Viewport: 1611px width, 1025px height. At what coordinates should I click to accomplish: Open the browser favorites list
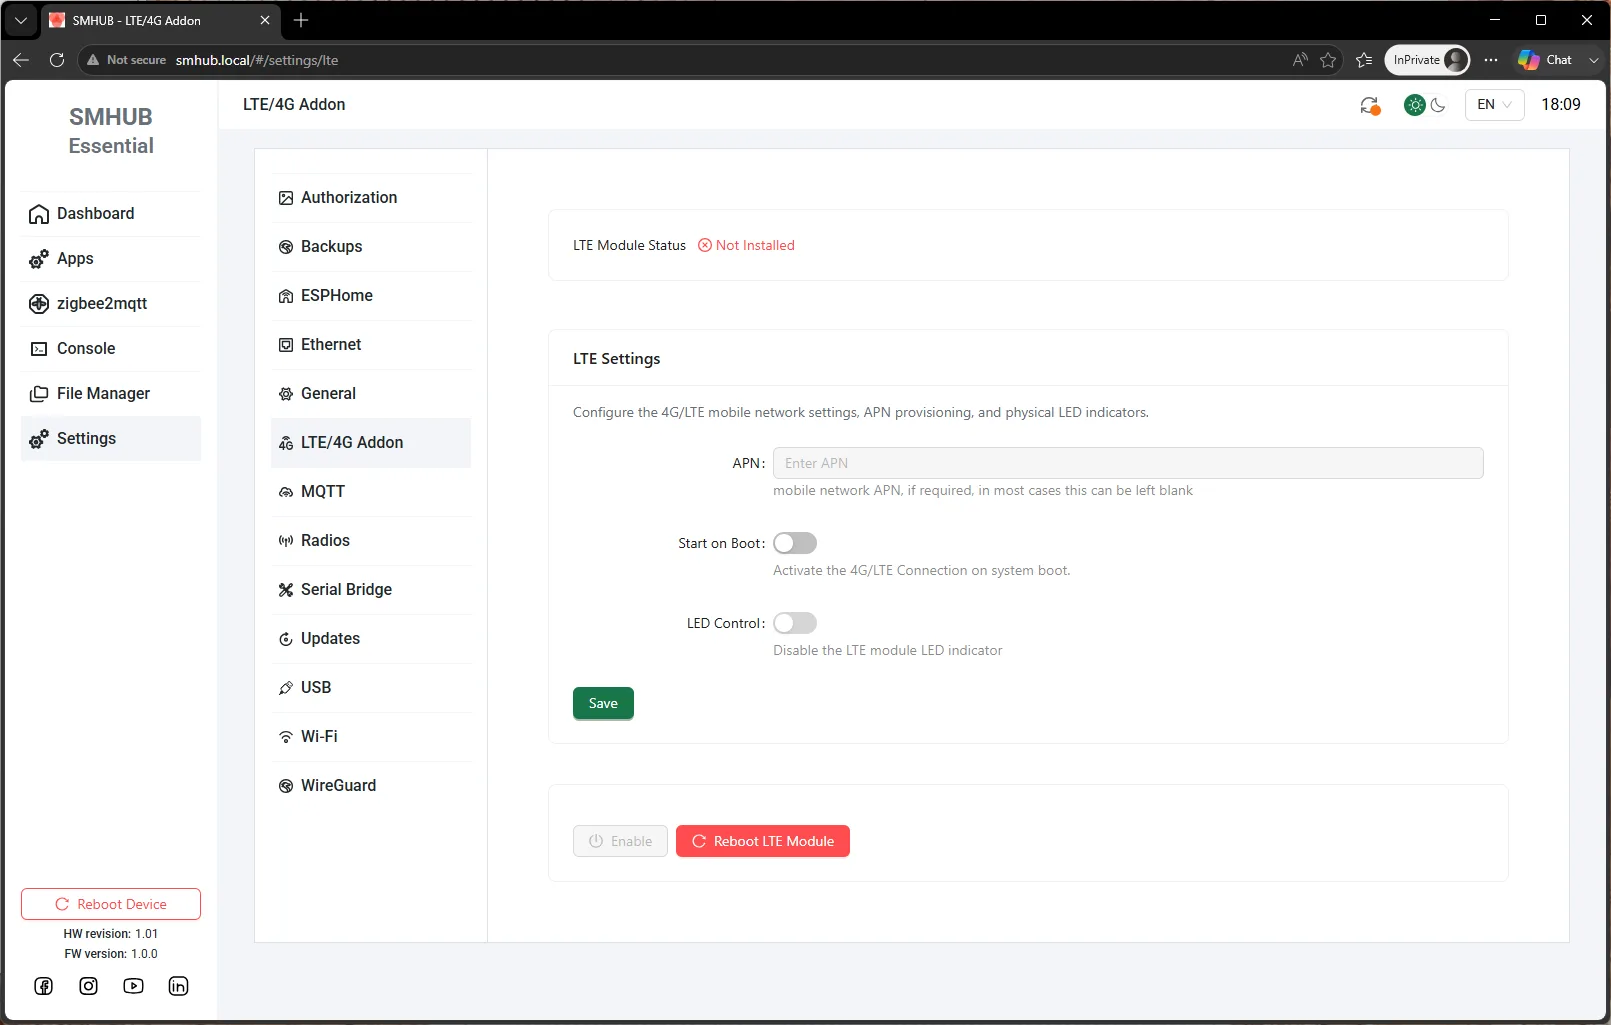(x=1364, y=60)
